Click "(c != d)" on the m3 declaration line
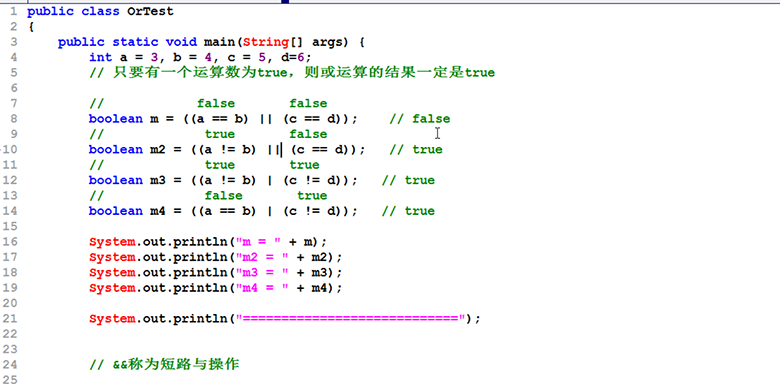780x385 pixels. point(316,180)
